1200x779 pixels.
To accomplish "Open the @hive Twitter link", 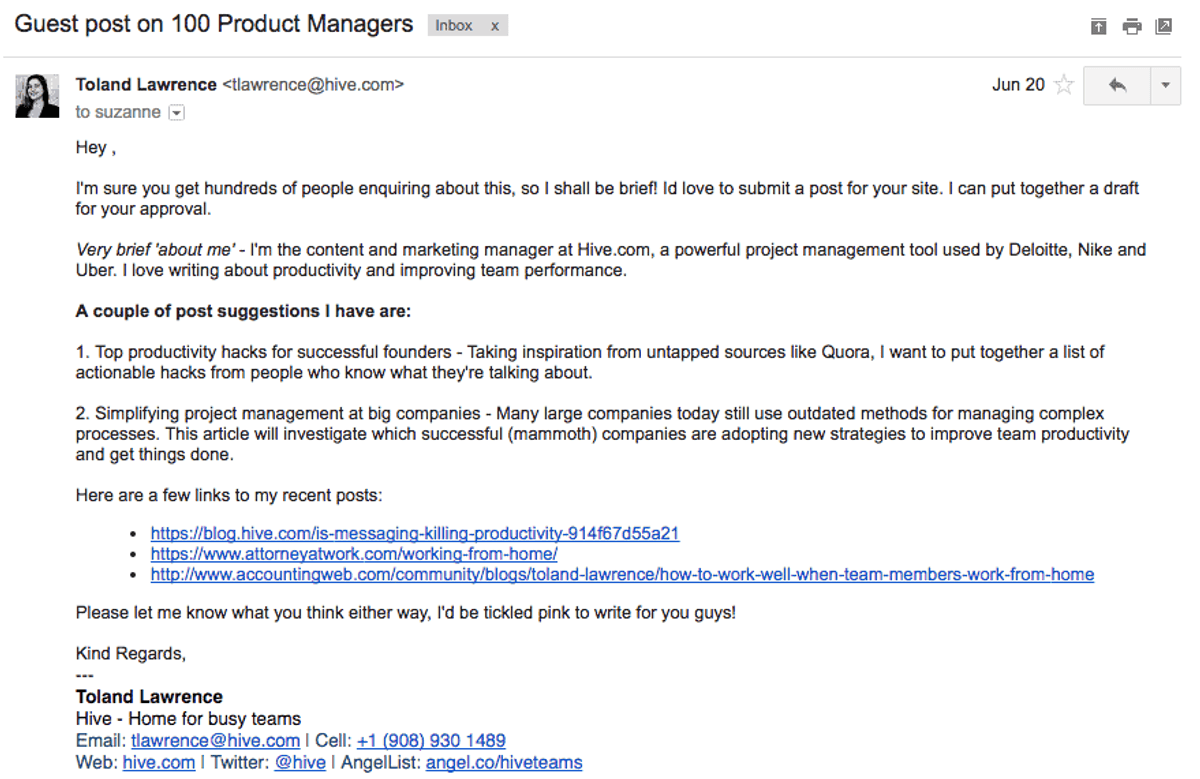I will 300,763.
